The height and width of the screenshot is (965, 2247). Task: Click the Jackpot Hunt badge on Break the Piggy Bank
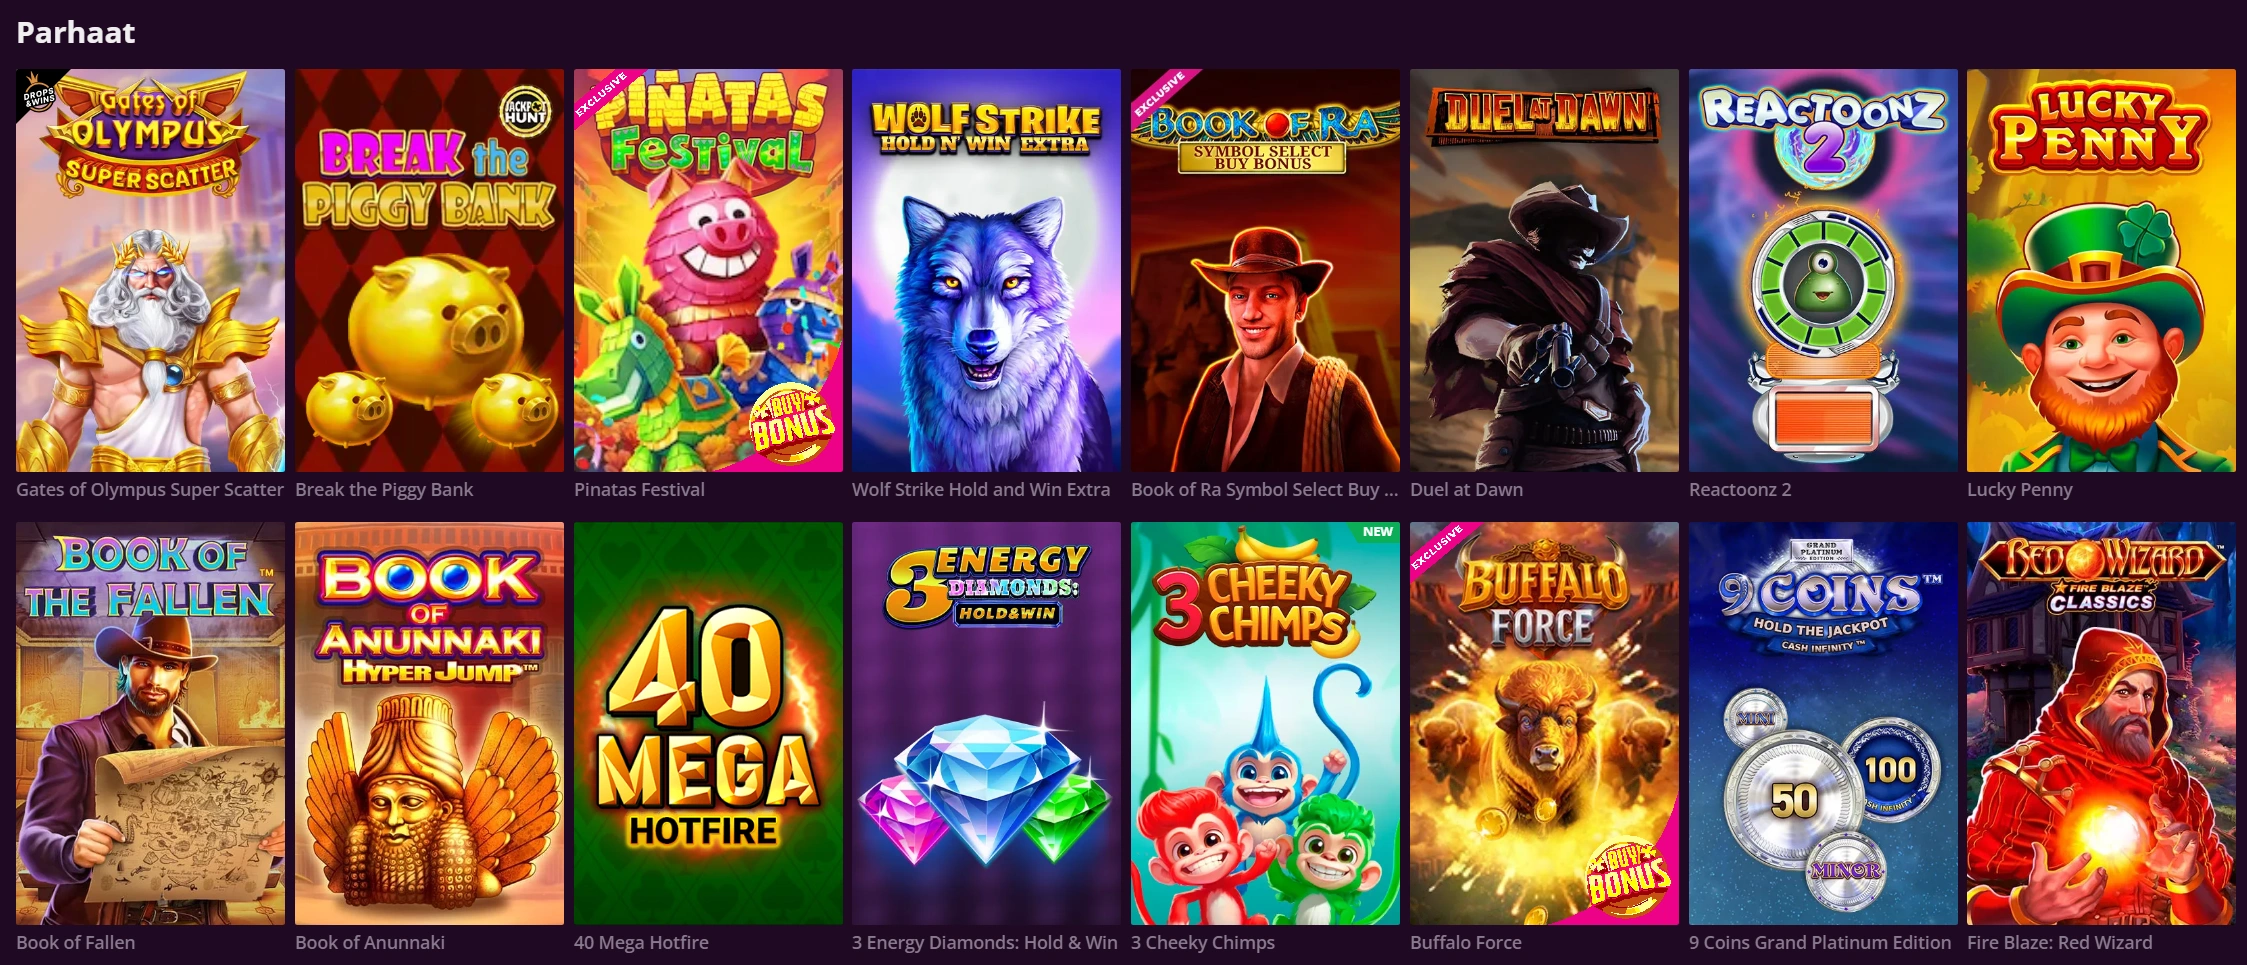pyautogui.click(x=525, y=110)
